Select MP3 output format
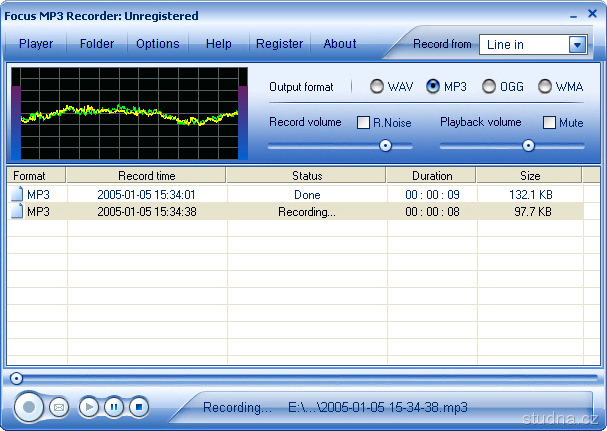Screen dimensions: 607x431 [433, 86]
